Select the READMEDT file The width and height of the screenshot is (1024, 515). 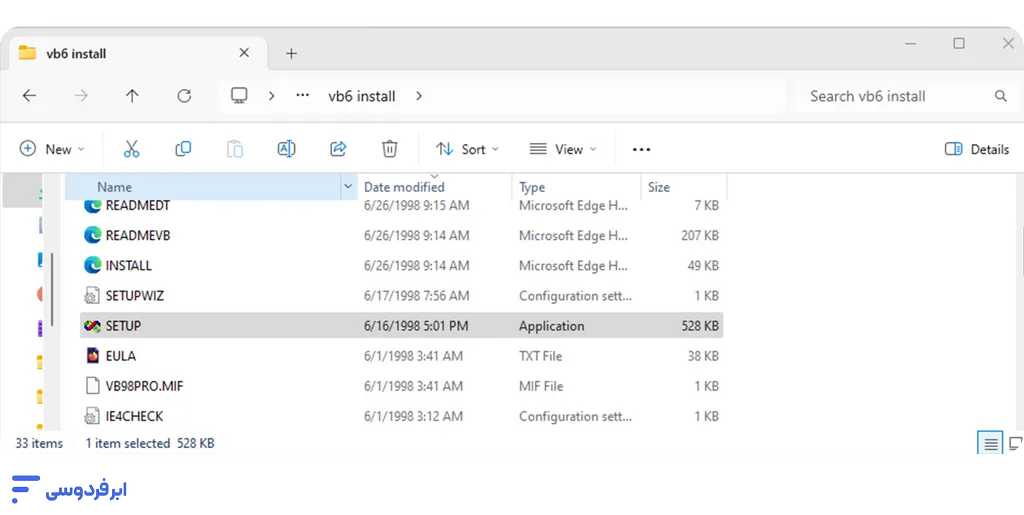pyautogui.click(x=402, y=206)
